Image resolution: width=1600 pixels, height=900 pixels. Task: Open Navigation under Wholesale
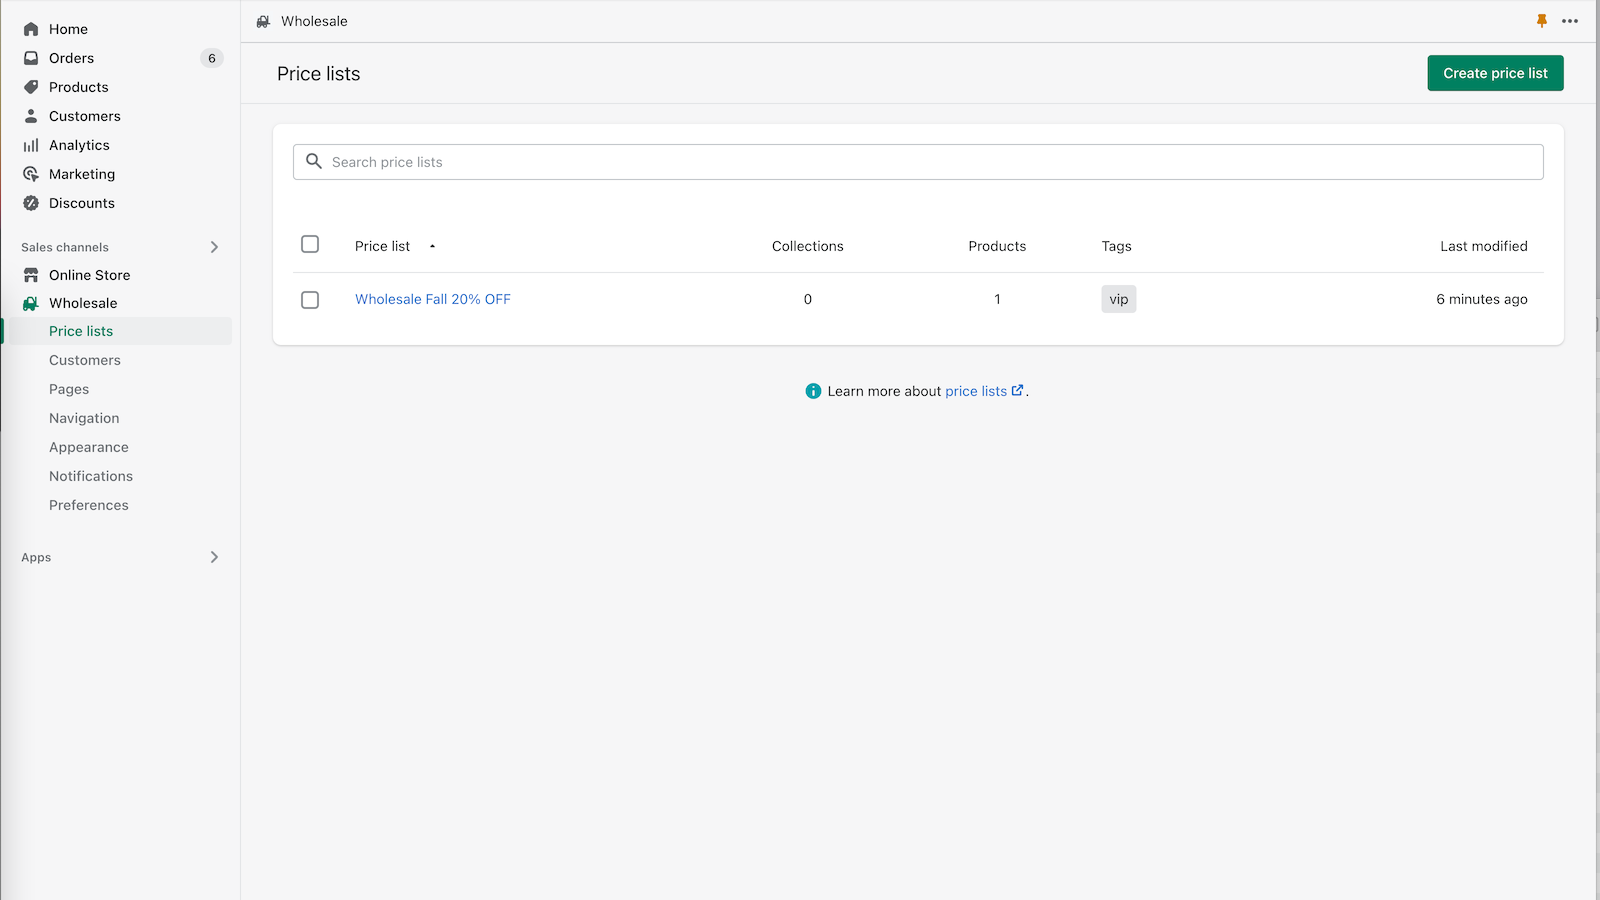click(84, 418)
